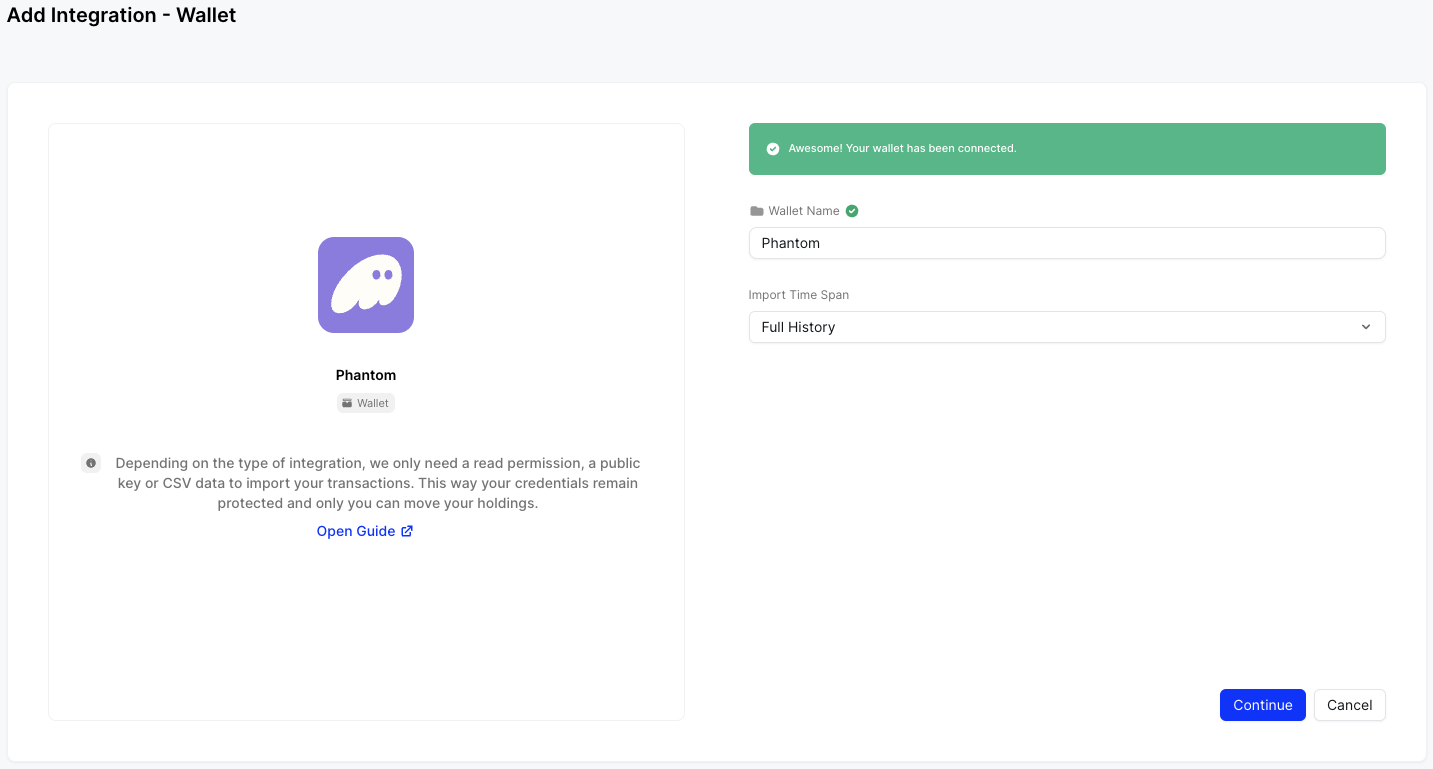This screenshot has height=769, width=1433.
Task: Click the Phantom ghost logo
Action: 366,285
